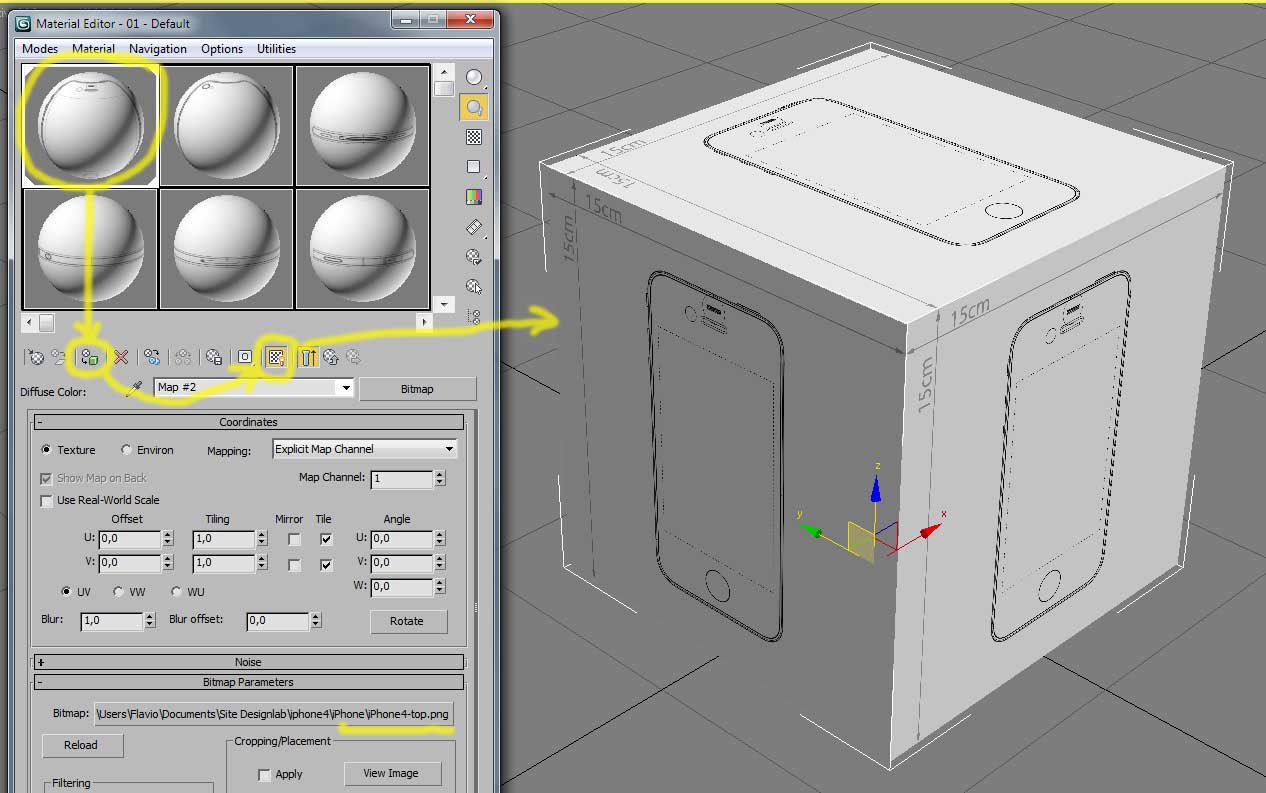The height and width of the screenshot is (793, 1266).
Task: Collapse the Coordinates rollout
Action: tap(249, 422)
